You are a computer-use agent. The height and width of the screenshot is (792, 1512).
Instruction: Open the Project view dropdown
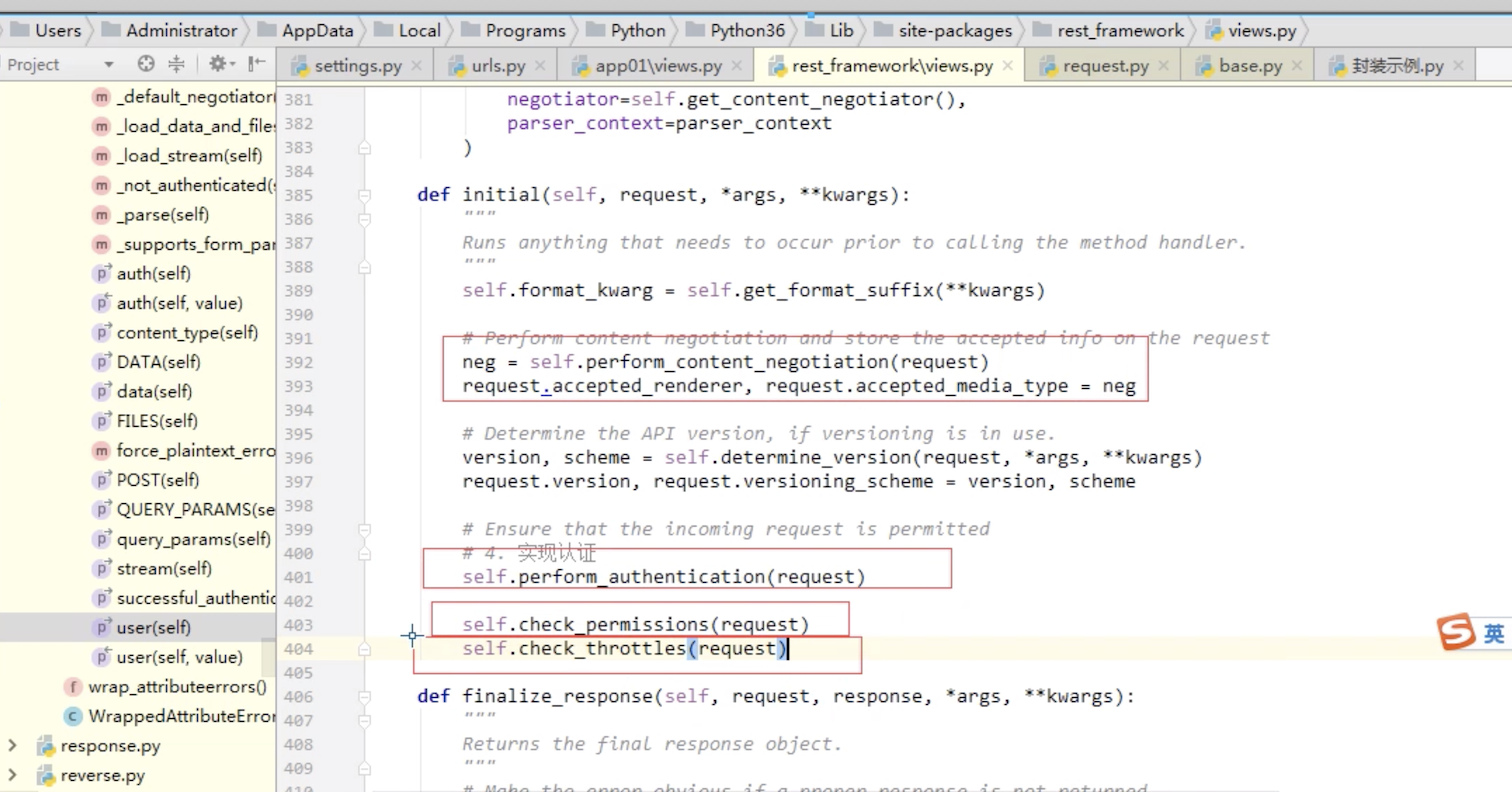pyautogui.click(x=108, y=65)
